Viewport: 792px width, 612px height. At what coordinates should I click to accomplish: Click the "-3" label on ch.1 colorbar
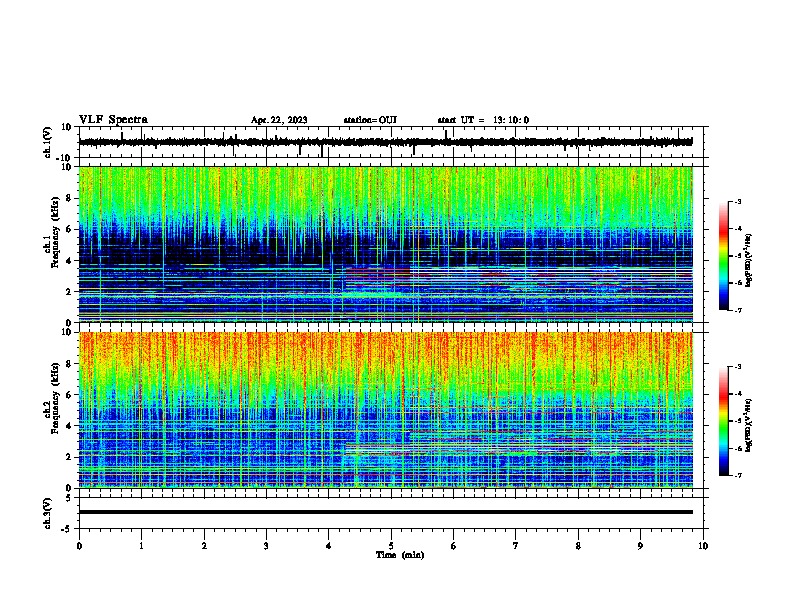(x=737, y=201)
